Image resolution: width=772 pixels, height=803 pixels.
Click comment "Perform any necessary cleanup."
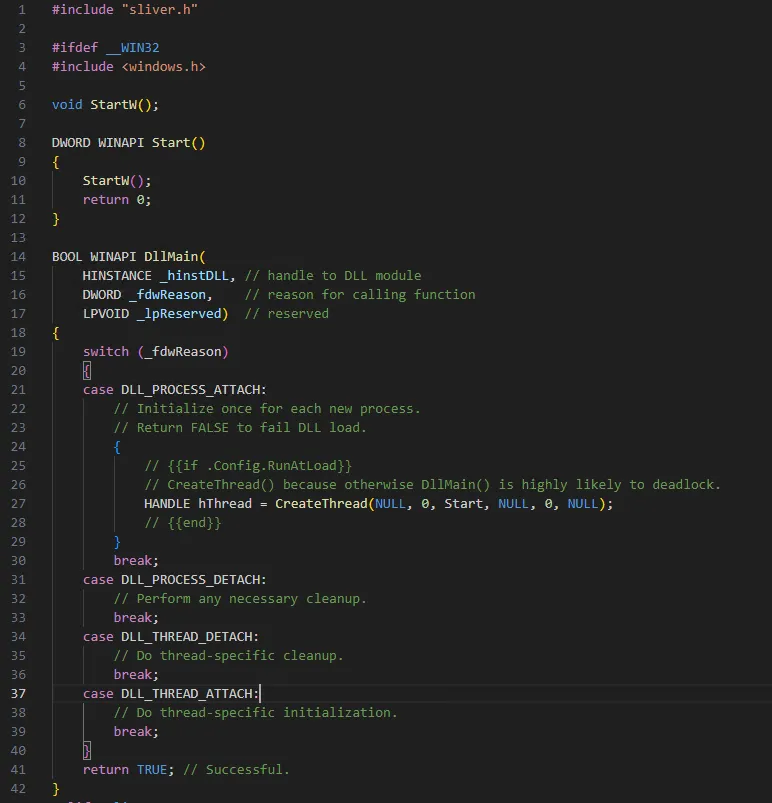coord(240,599)
